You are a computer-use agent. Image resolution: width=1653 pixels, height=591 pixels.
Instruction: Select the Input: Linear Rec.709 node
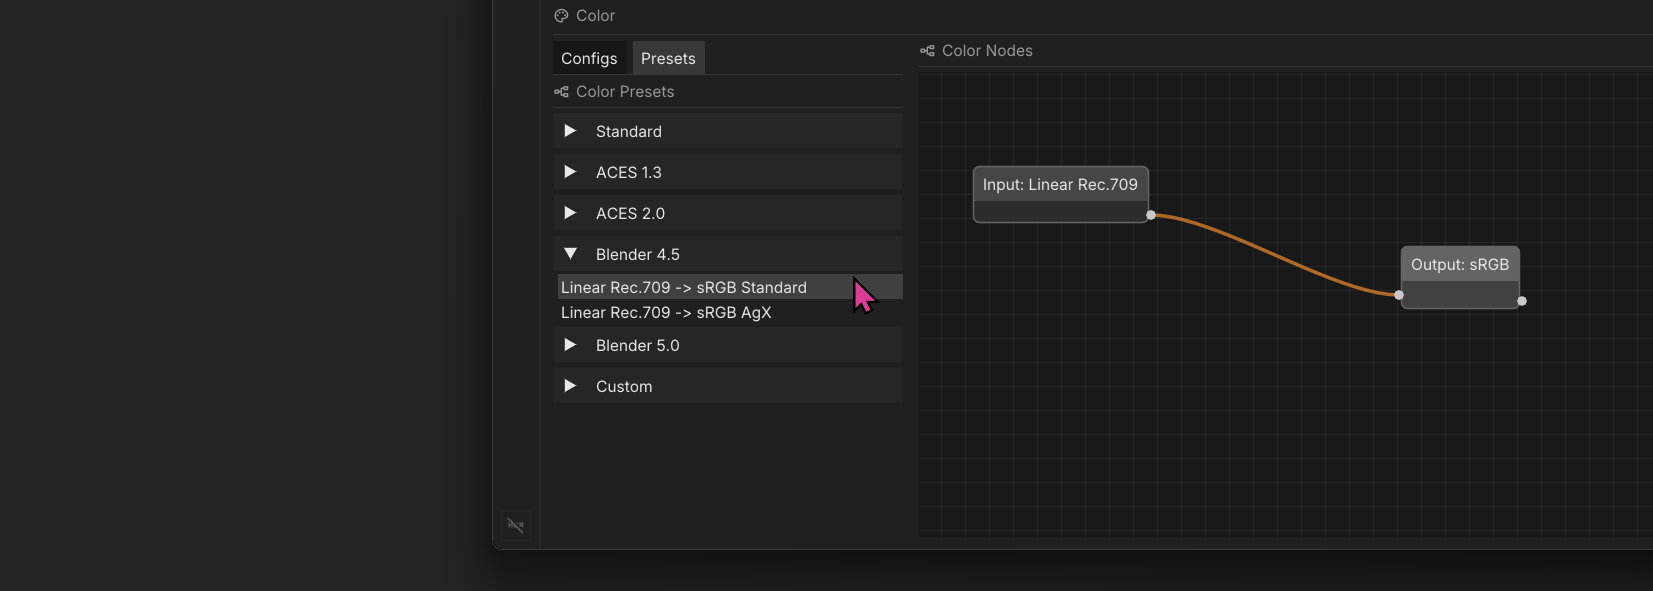click(1060, 185)
